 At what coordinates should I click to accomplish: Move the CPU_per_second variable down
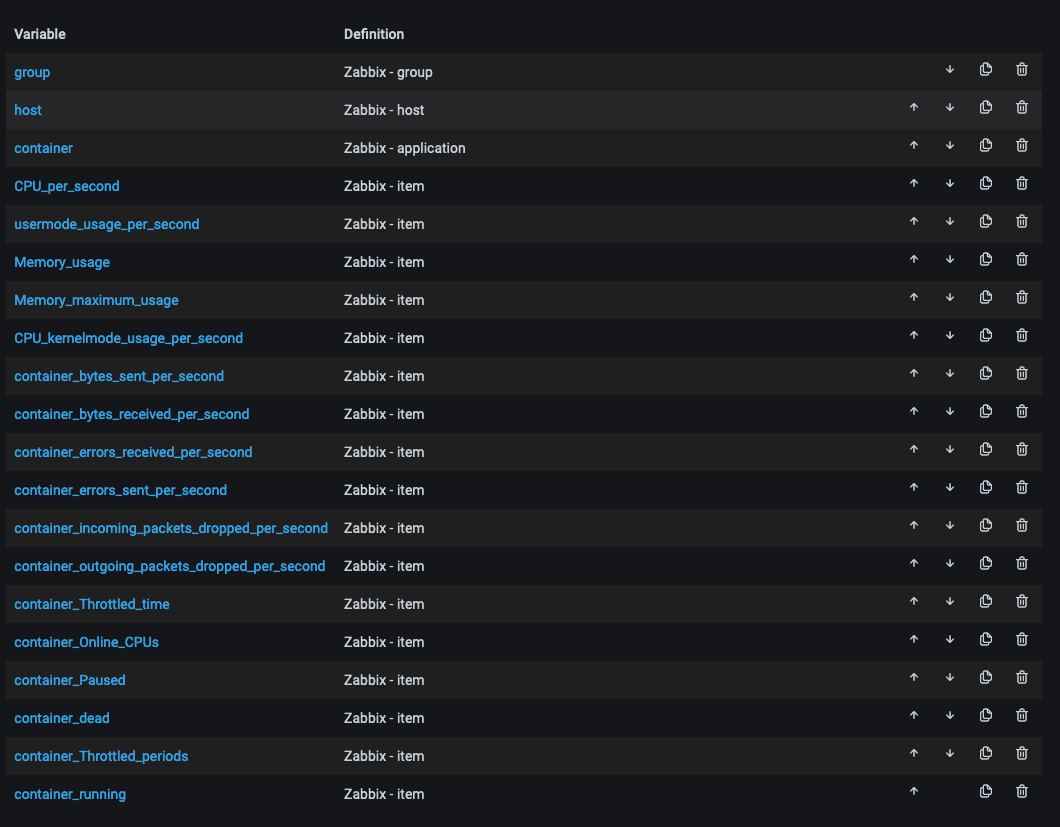tap(949, 184)
